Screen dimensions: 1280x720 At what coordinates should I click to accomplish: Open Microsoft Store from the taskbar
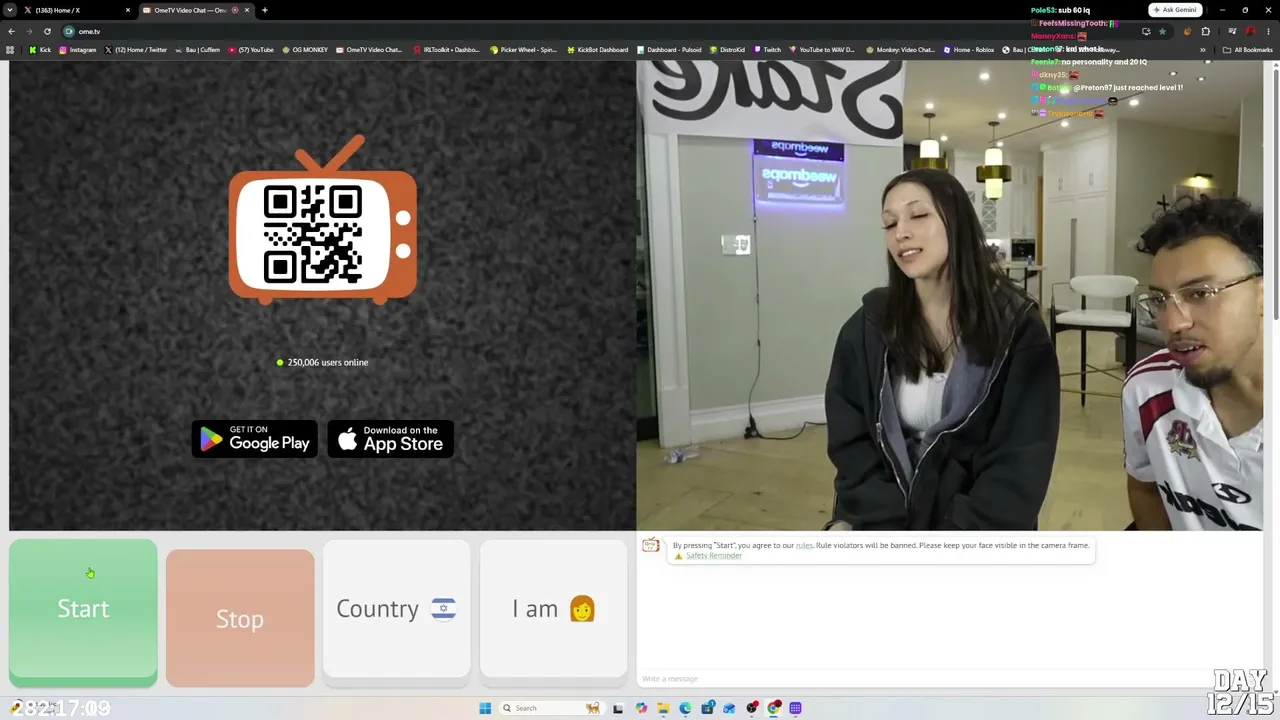(x=707, y=708)
